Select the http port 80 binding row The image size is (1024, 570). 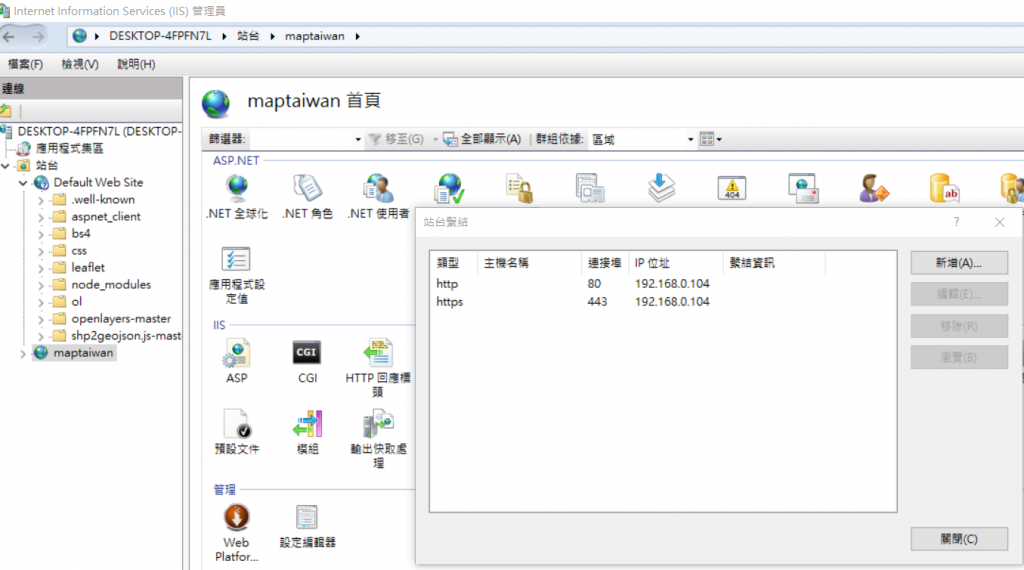662,284
